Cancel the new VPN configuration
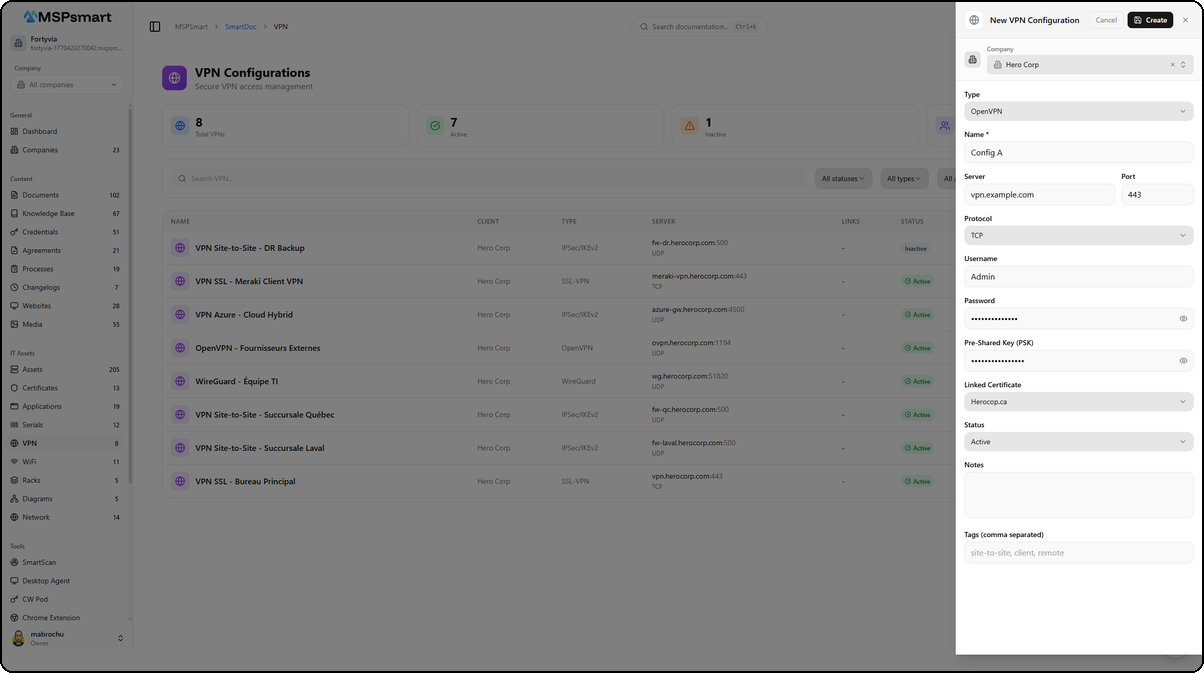 (1106, 19)
